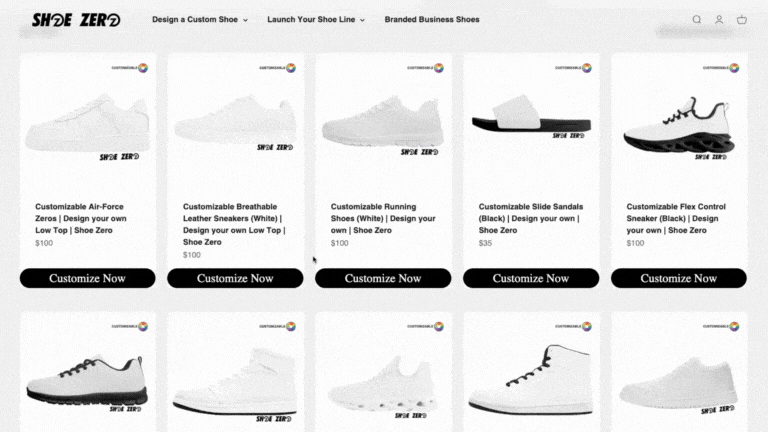Viewport: 768px width, 432px height.
Task: Open the user account icon
Action: coord(719,20)
